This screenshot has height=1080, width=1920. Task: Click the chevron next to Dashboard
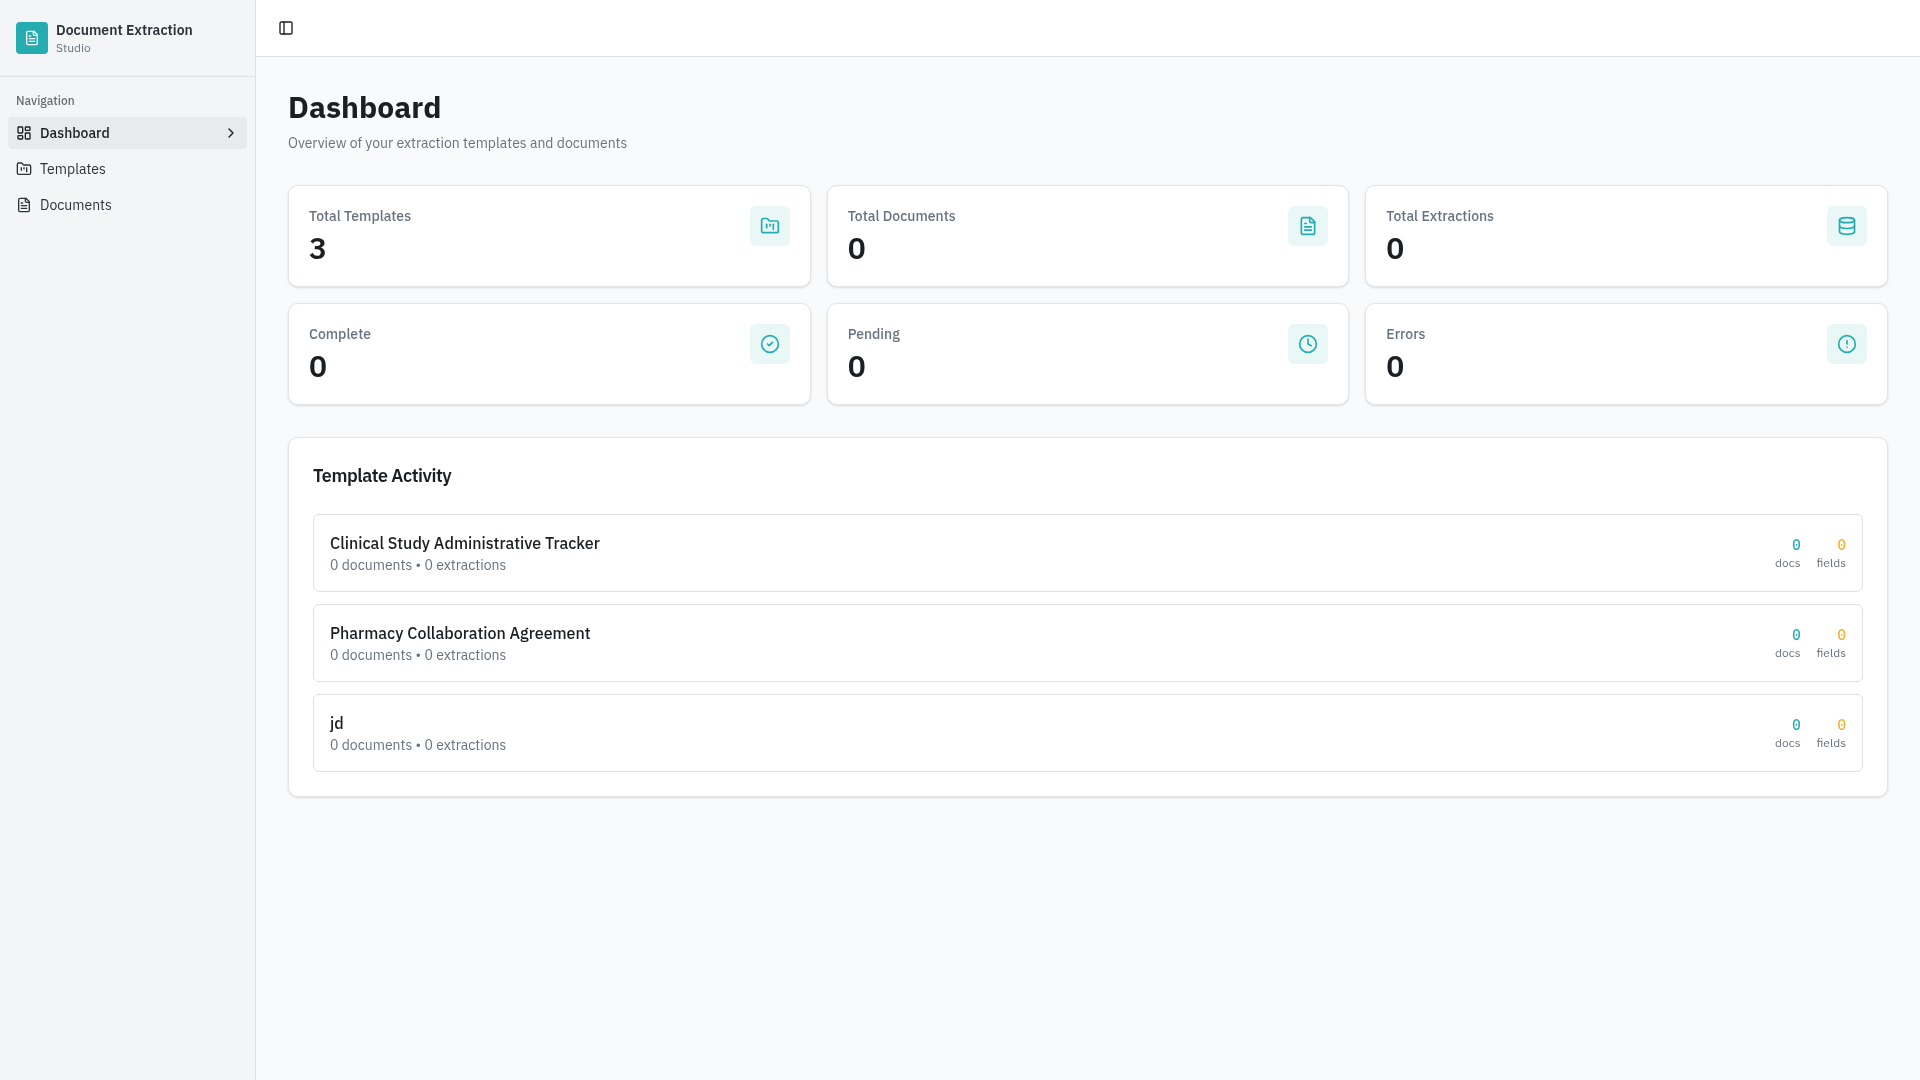point(231,133)
